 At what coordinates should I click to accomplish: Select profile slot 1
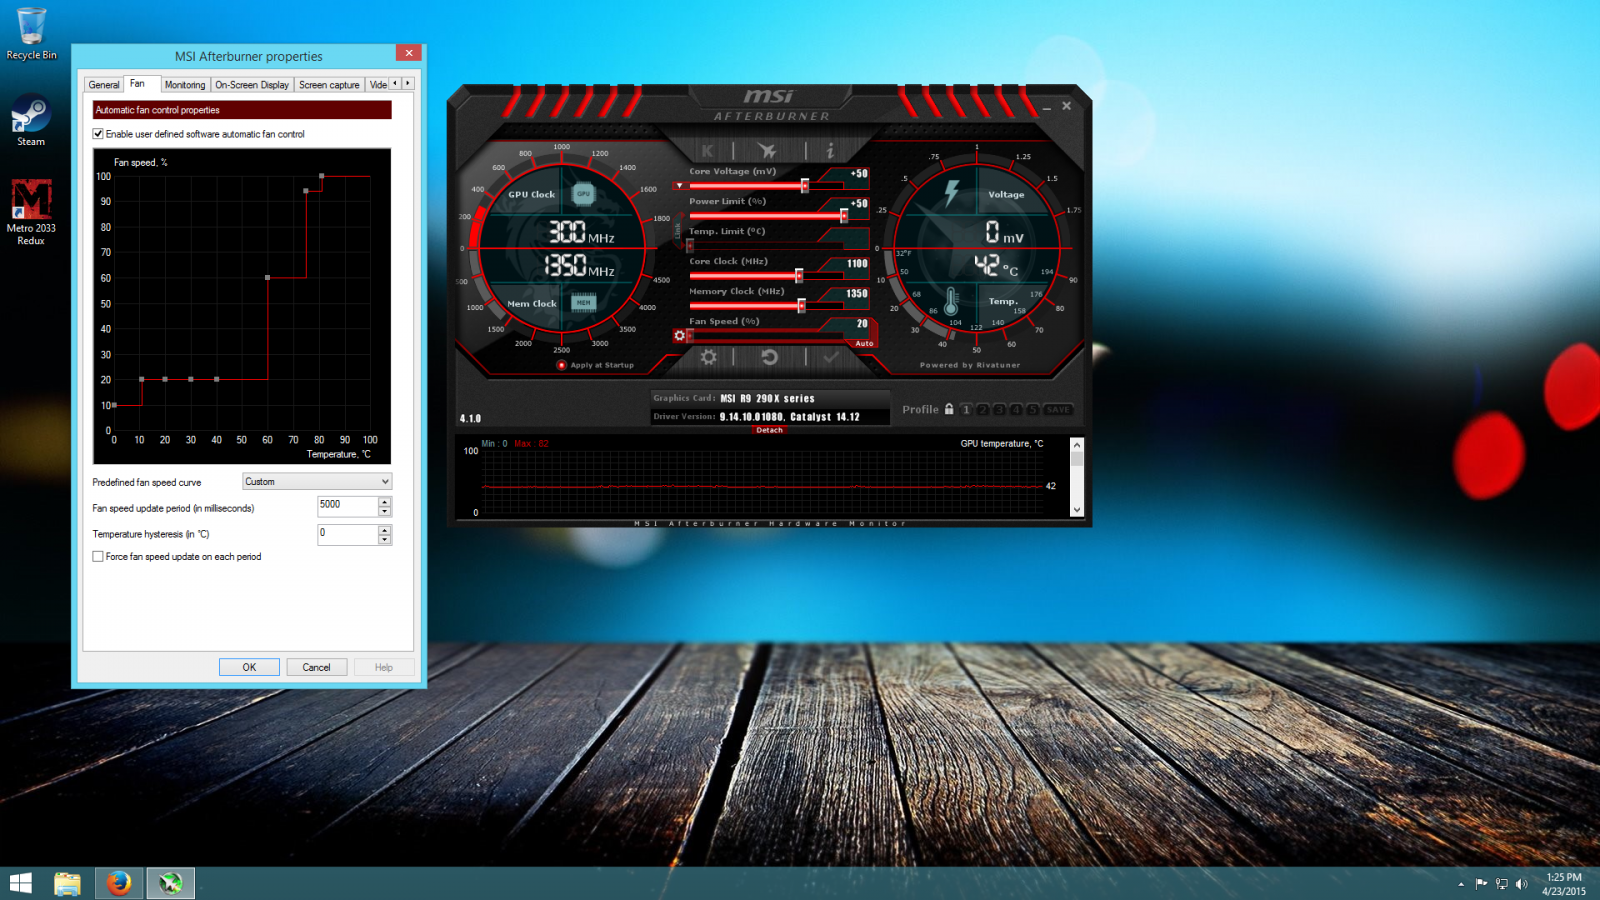click(x=966, y=410)
